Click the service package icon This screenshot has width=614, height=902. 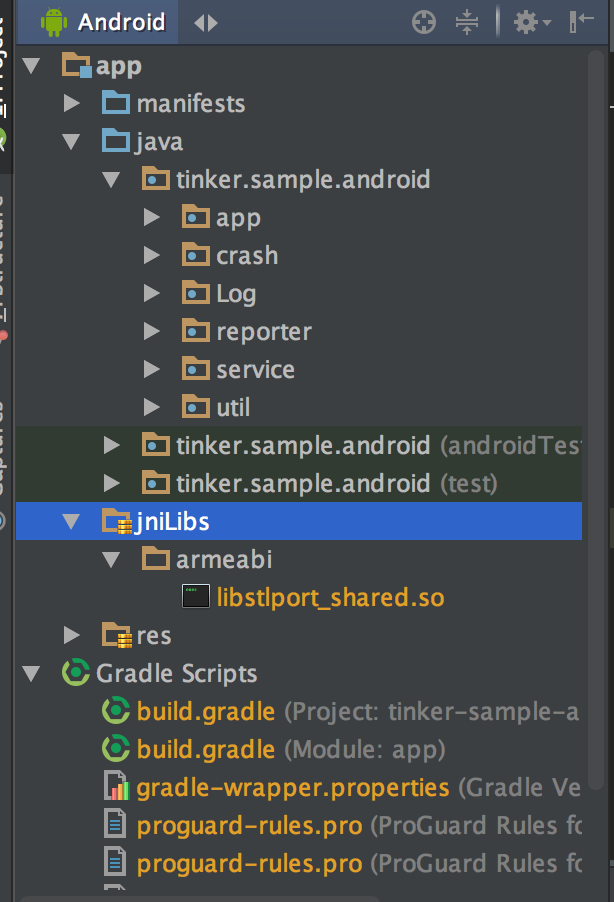point(196,368)
